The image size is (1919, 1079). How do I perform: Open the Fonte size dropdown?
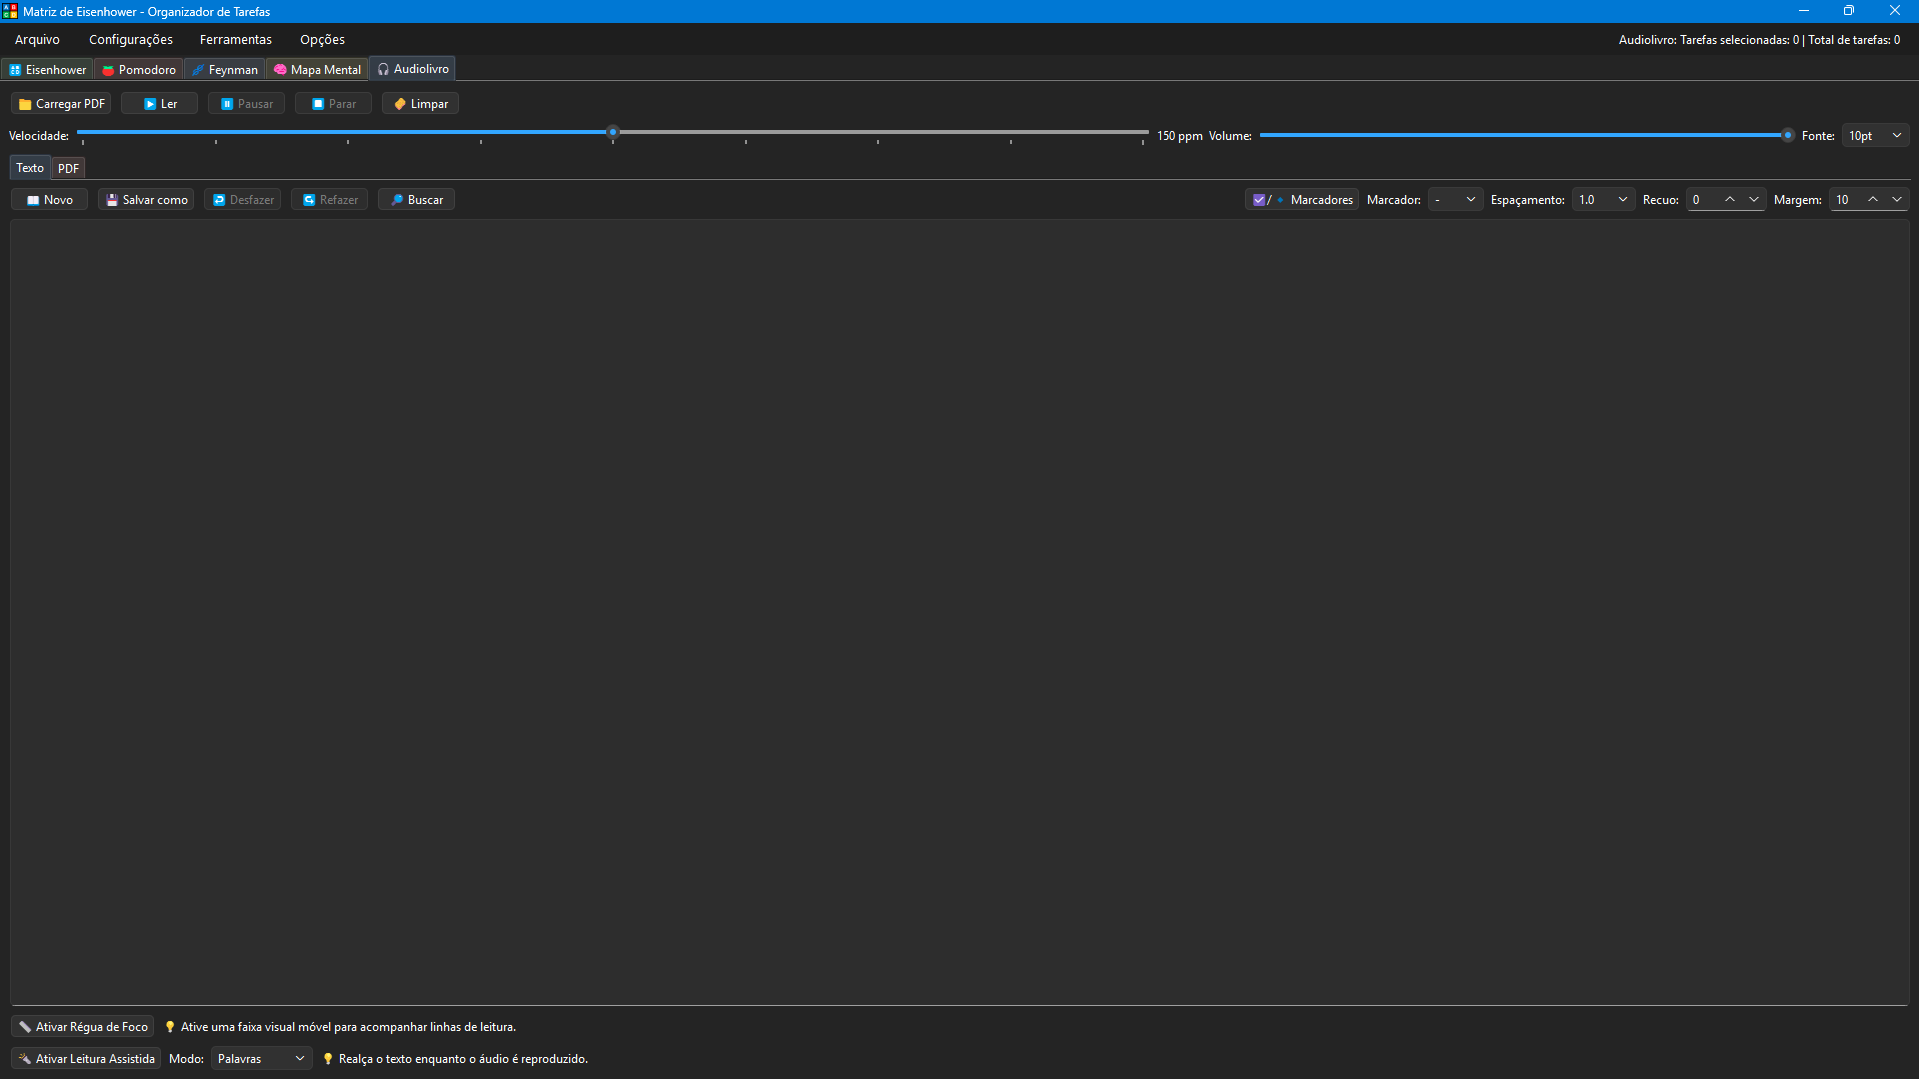click(x=1875, y=136)
